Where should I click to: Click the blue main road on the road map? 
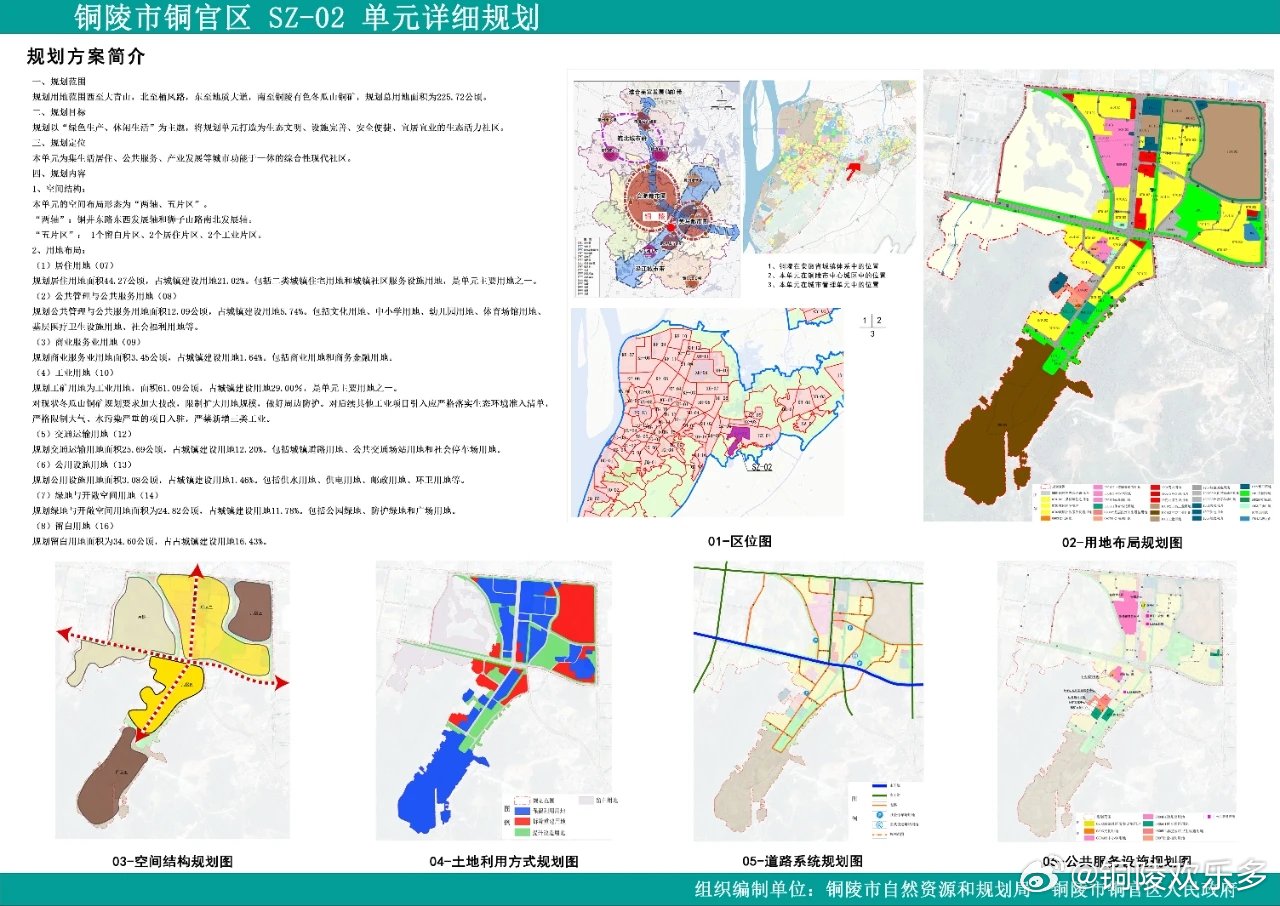[808, 660]
